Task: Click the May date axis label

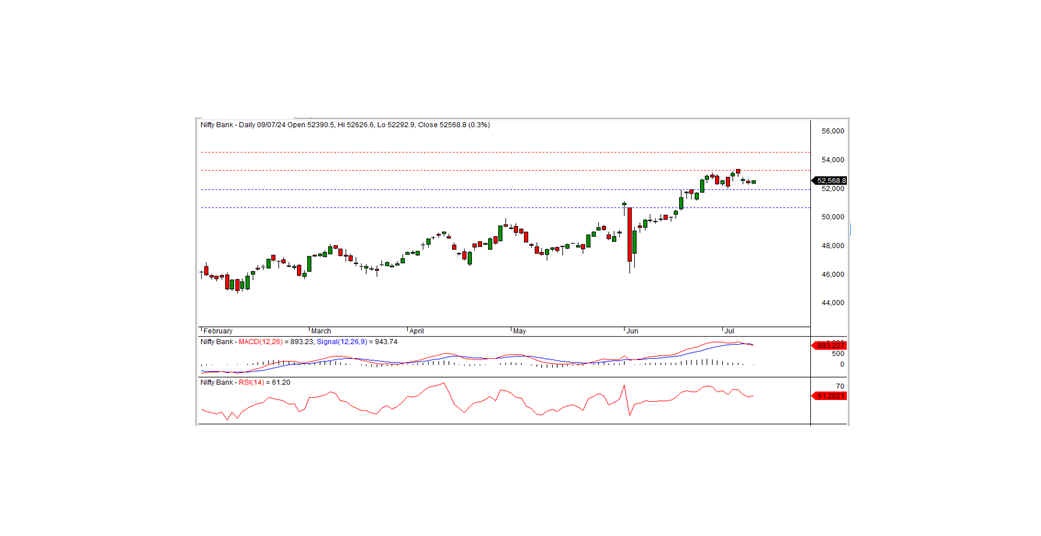Action: (x=519, y=331)
